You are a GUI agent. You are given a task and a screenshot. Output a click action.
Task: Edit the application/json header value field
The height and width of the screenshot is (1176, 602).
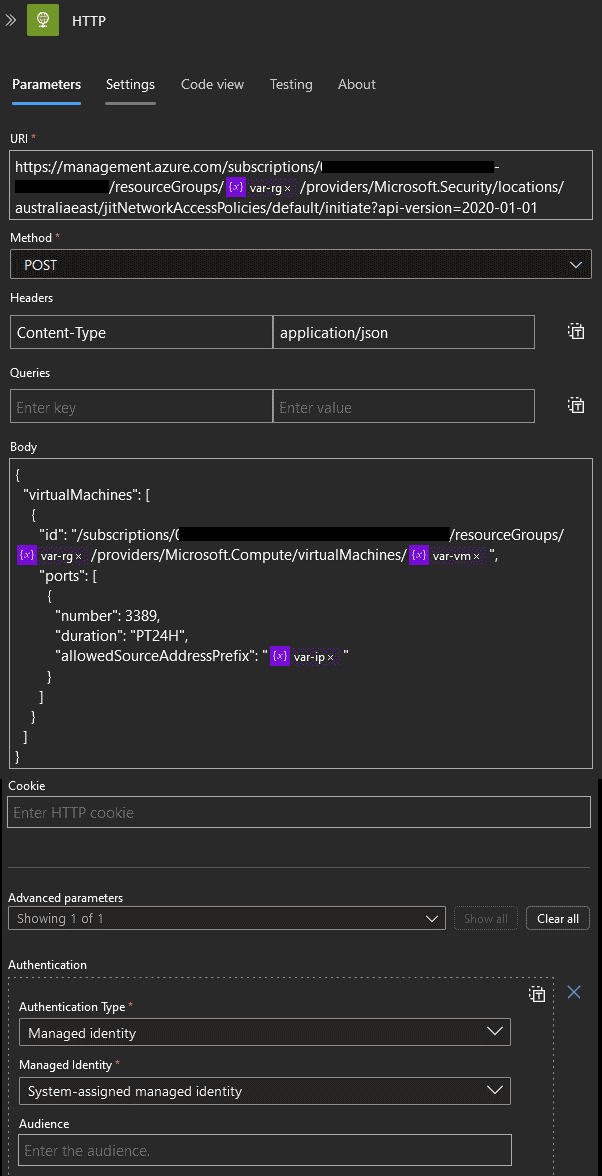(x=404, y=332)
